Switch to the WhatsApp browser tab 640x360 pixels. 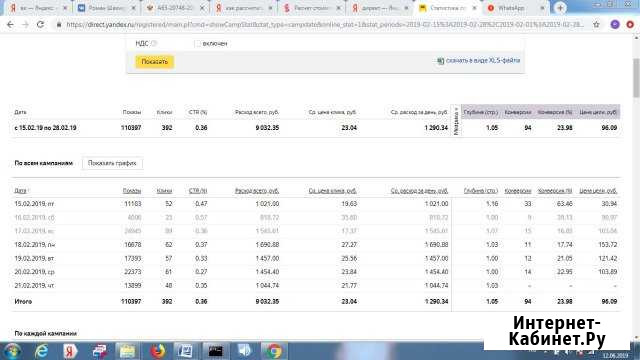click(516, 8)
